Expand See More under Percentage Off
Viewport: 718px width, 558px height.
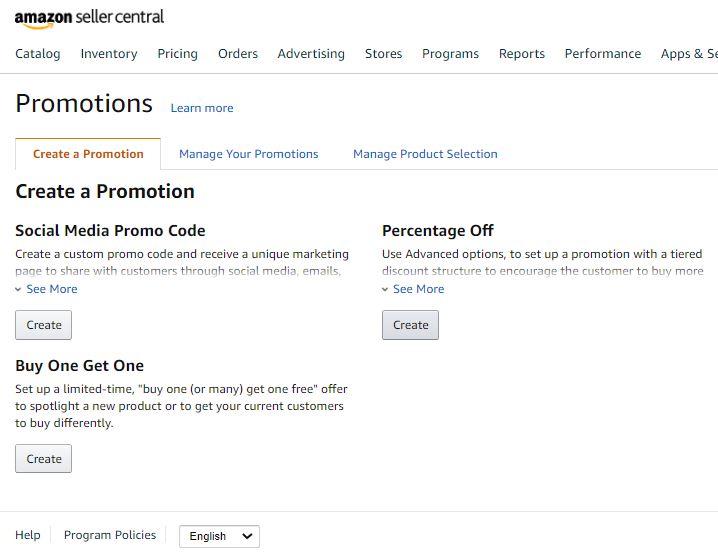tap(413, 289)
